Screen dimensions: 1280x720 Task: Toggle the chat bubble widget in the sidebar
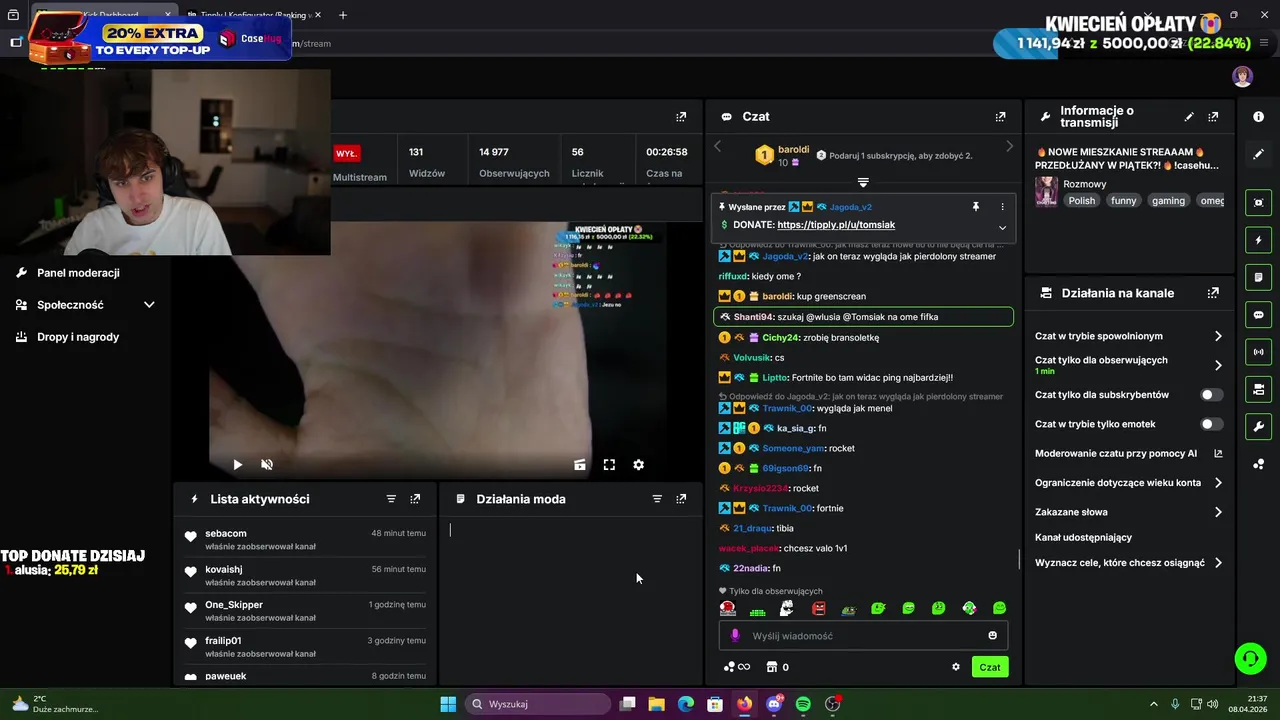click(x=1258, y=315)
